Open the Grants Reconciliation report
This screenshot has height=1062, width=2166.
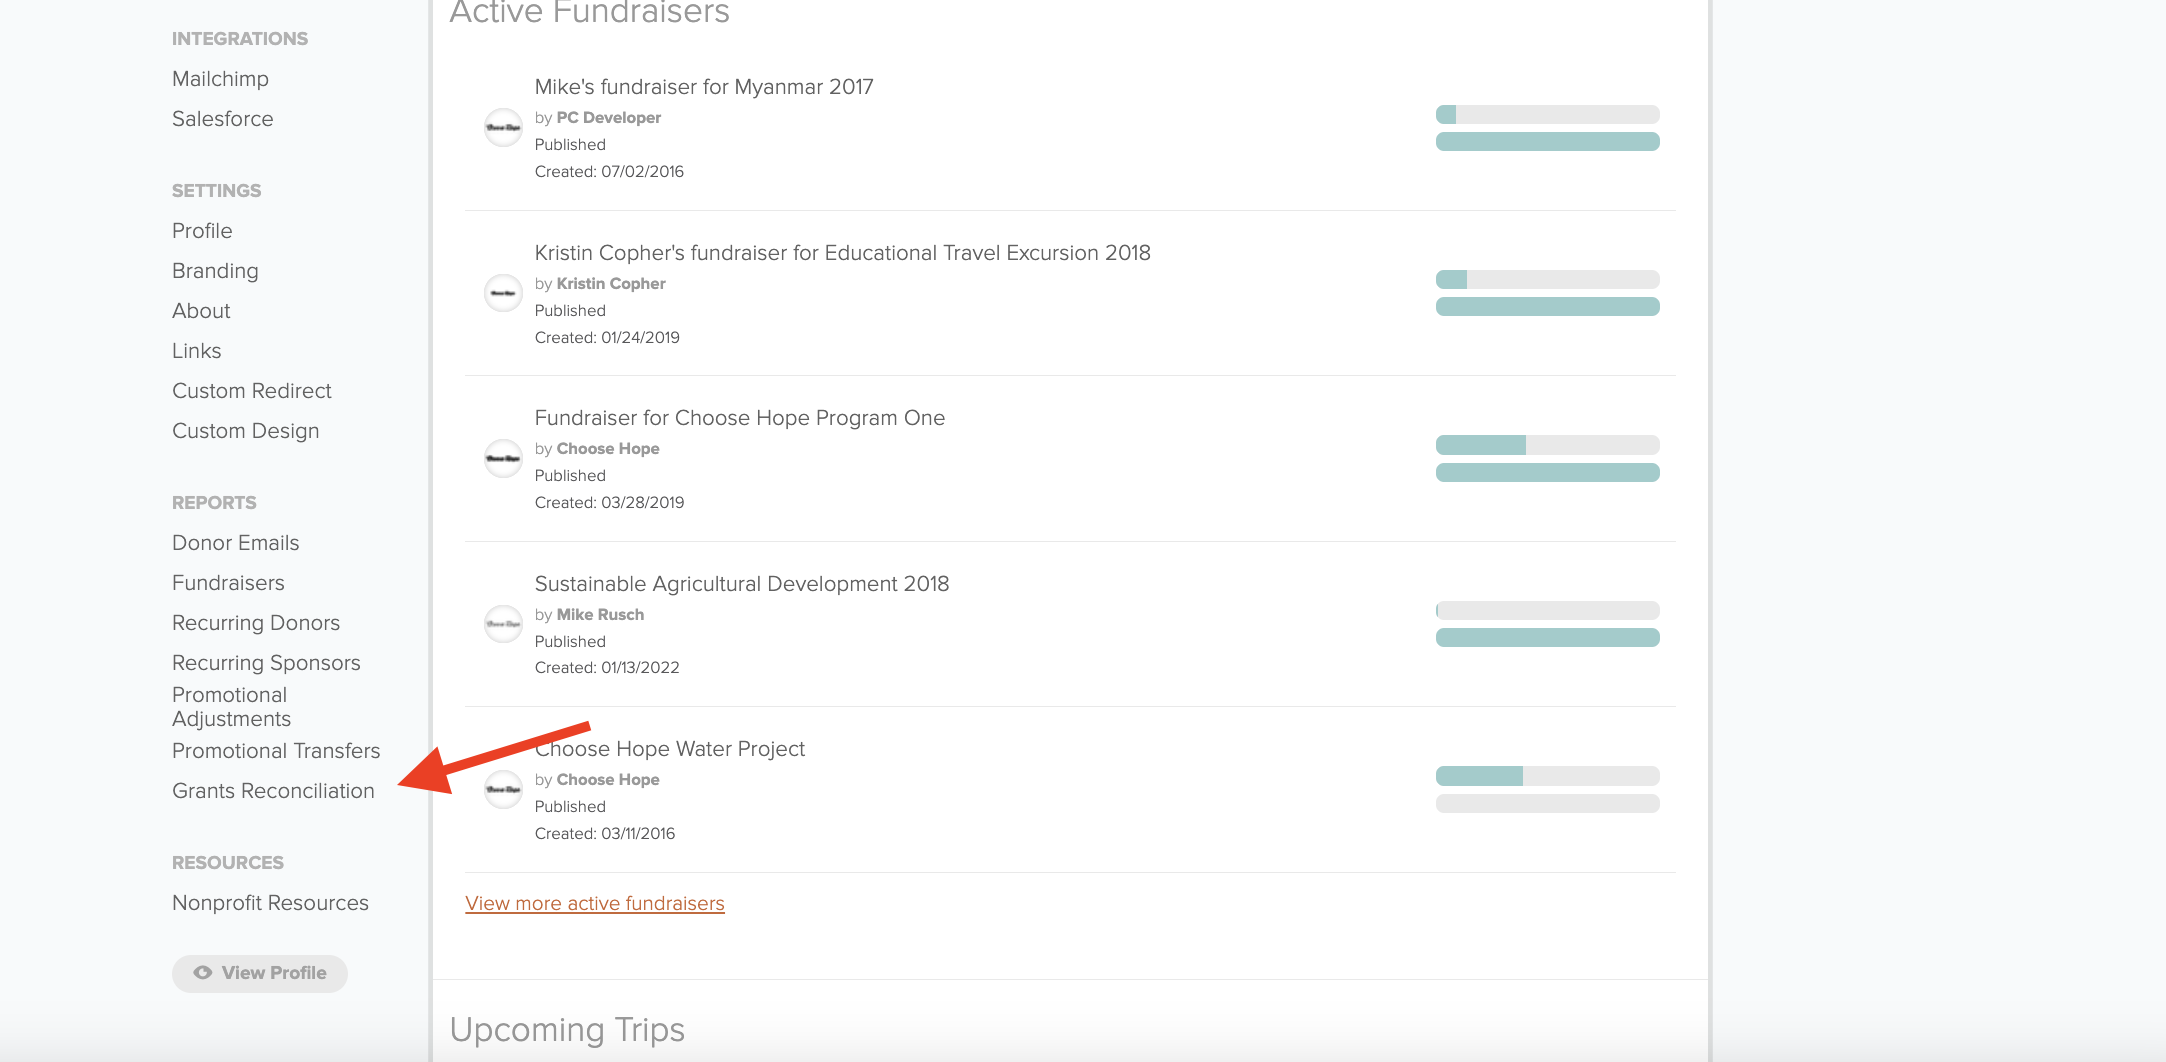click(273, 791)
